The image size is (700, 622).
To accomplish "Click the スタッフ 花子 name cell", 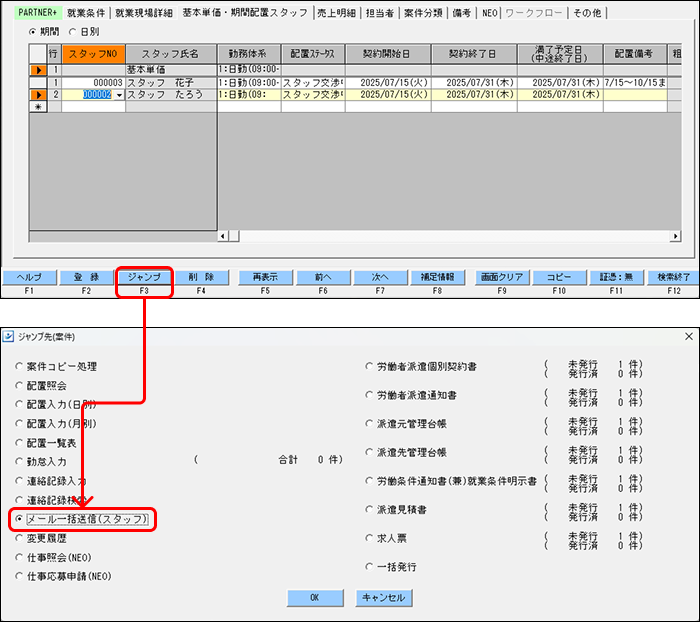I will 171,83.
